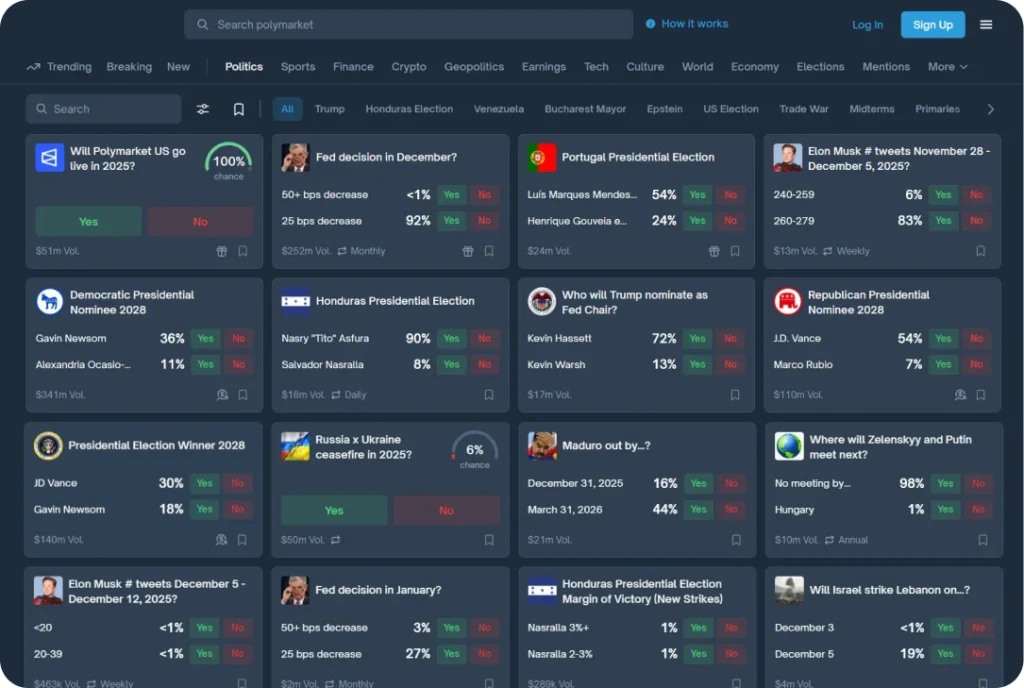Focus the Politics section Search box
Viewport: 1024px width, 688px height.
[104, 109]
